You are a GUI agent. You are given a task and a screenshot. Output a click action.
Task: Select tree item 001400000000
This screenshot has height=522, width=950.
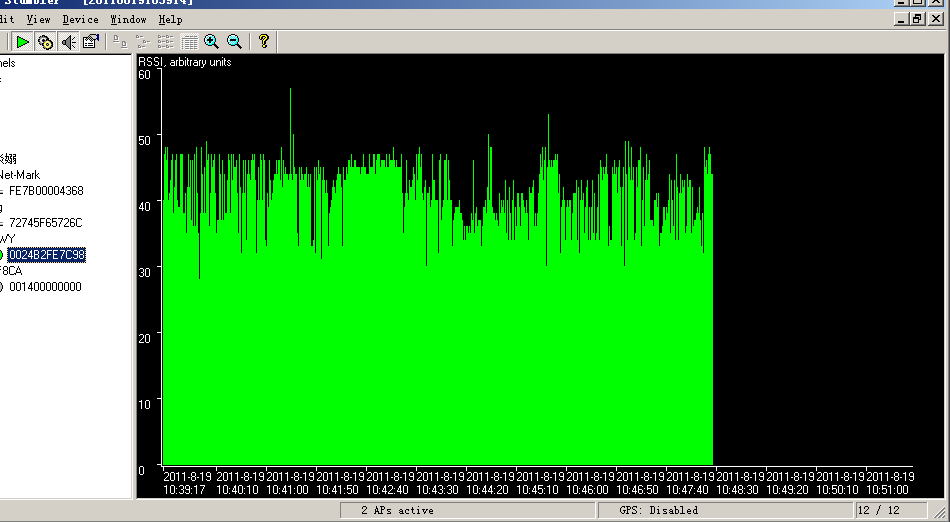(45, 287)
